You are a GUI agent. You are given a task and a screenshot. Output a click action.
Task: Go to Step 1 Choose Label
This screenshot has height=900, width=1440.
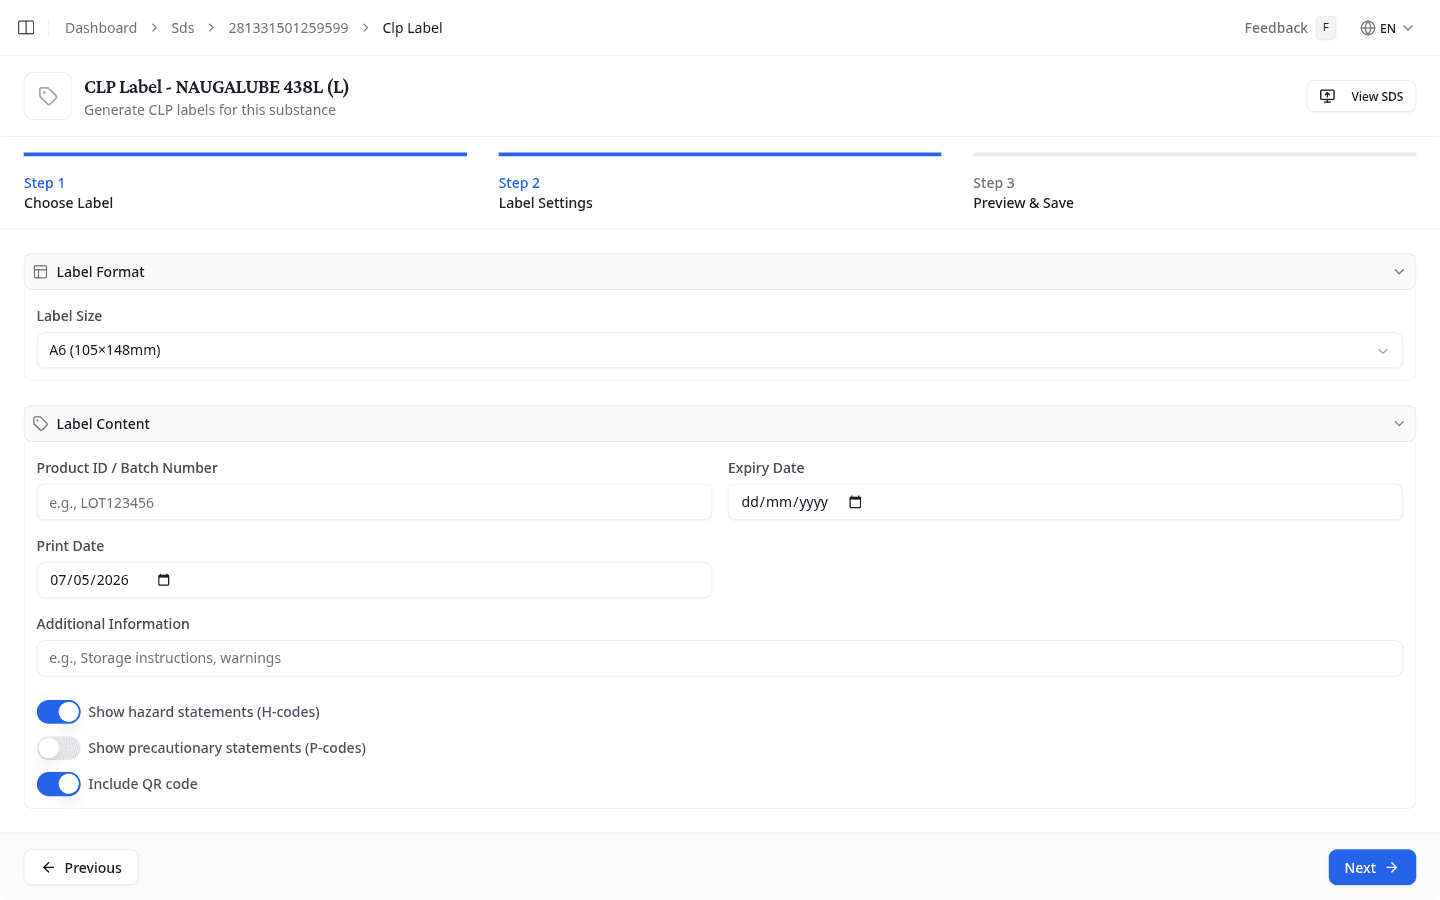point(245,183)
